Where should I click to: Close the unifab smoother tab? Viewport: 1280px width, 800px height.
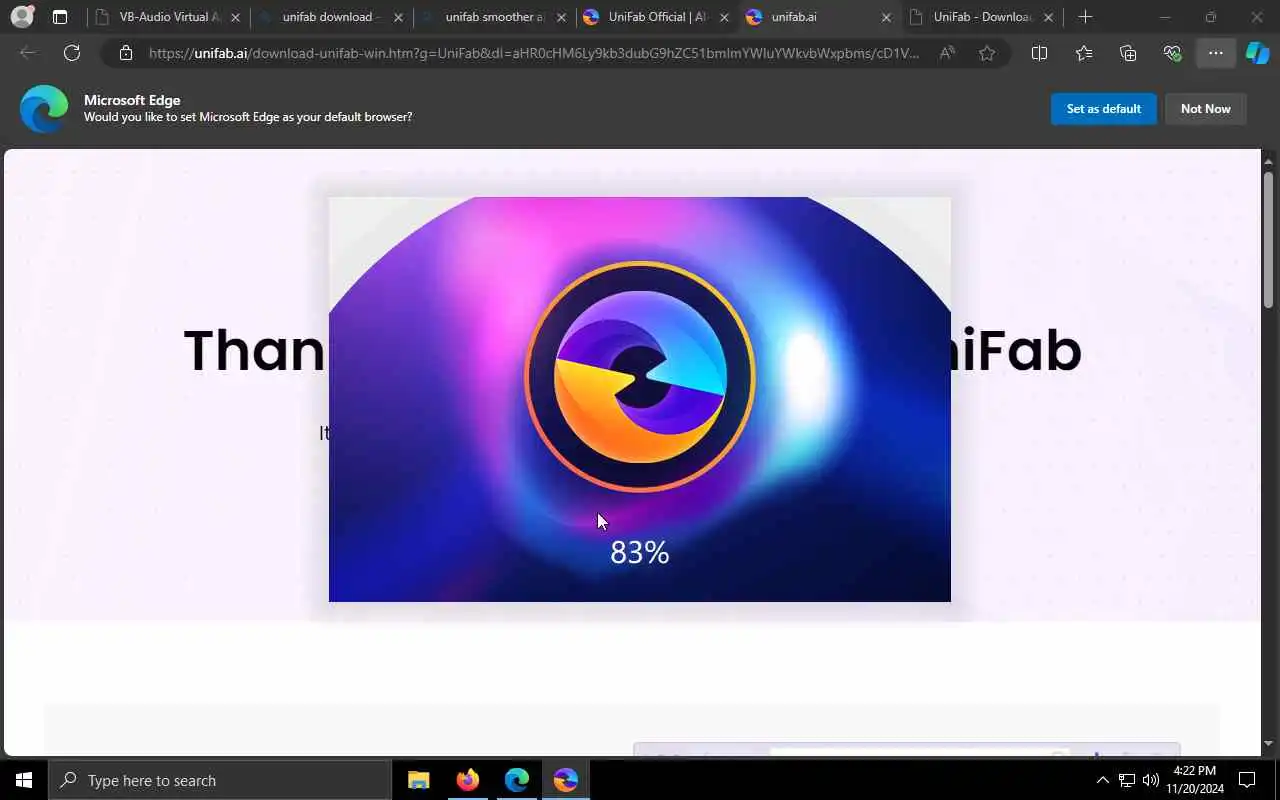(x=561, y=17)
